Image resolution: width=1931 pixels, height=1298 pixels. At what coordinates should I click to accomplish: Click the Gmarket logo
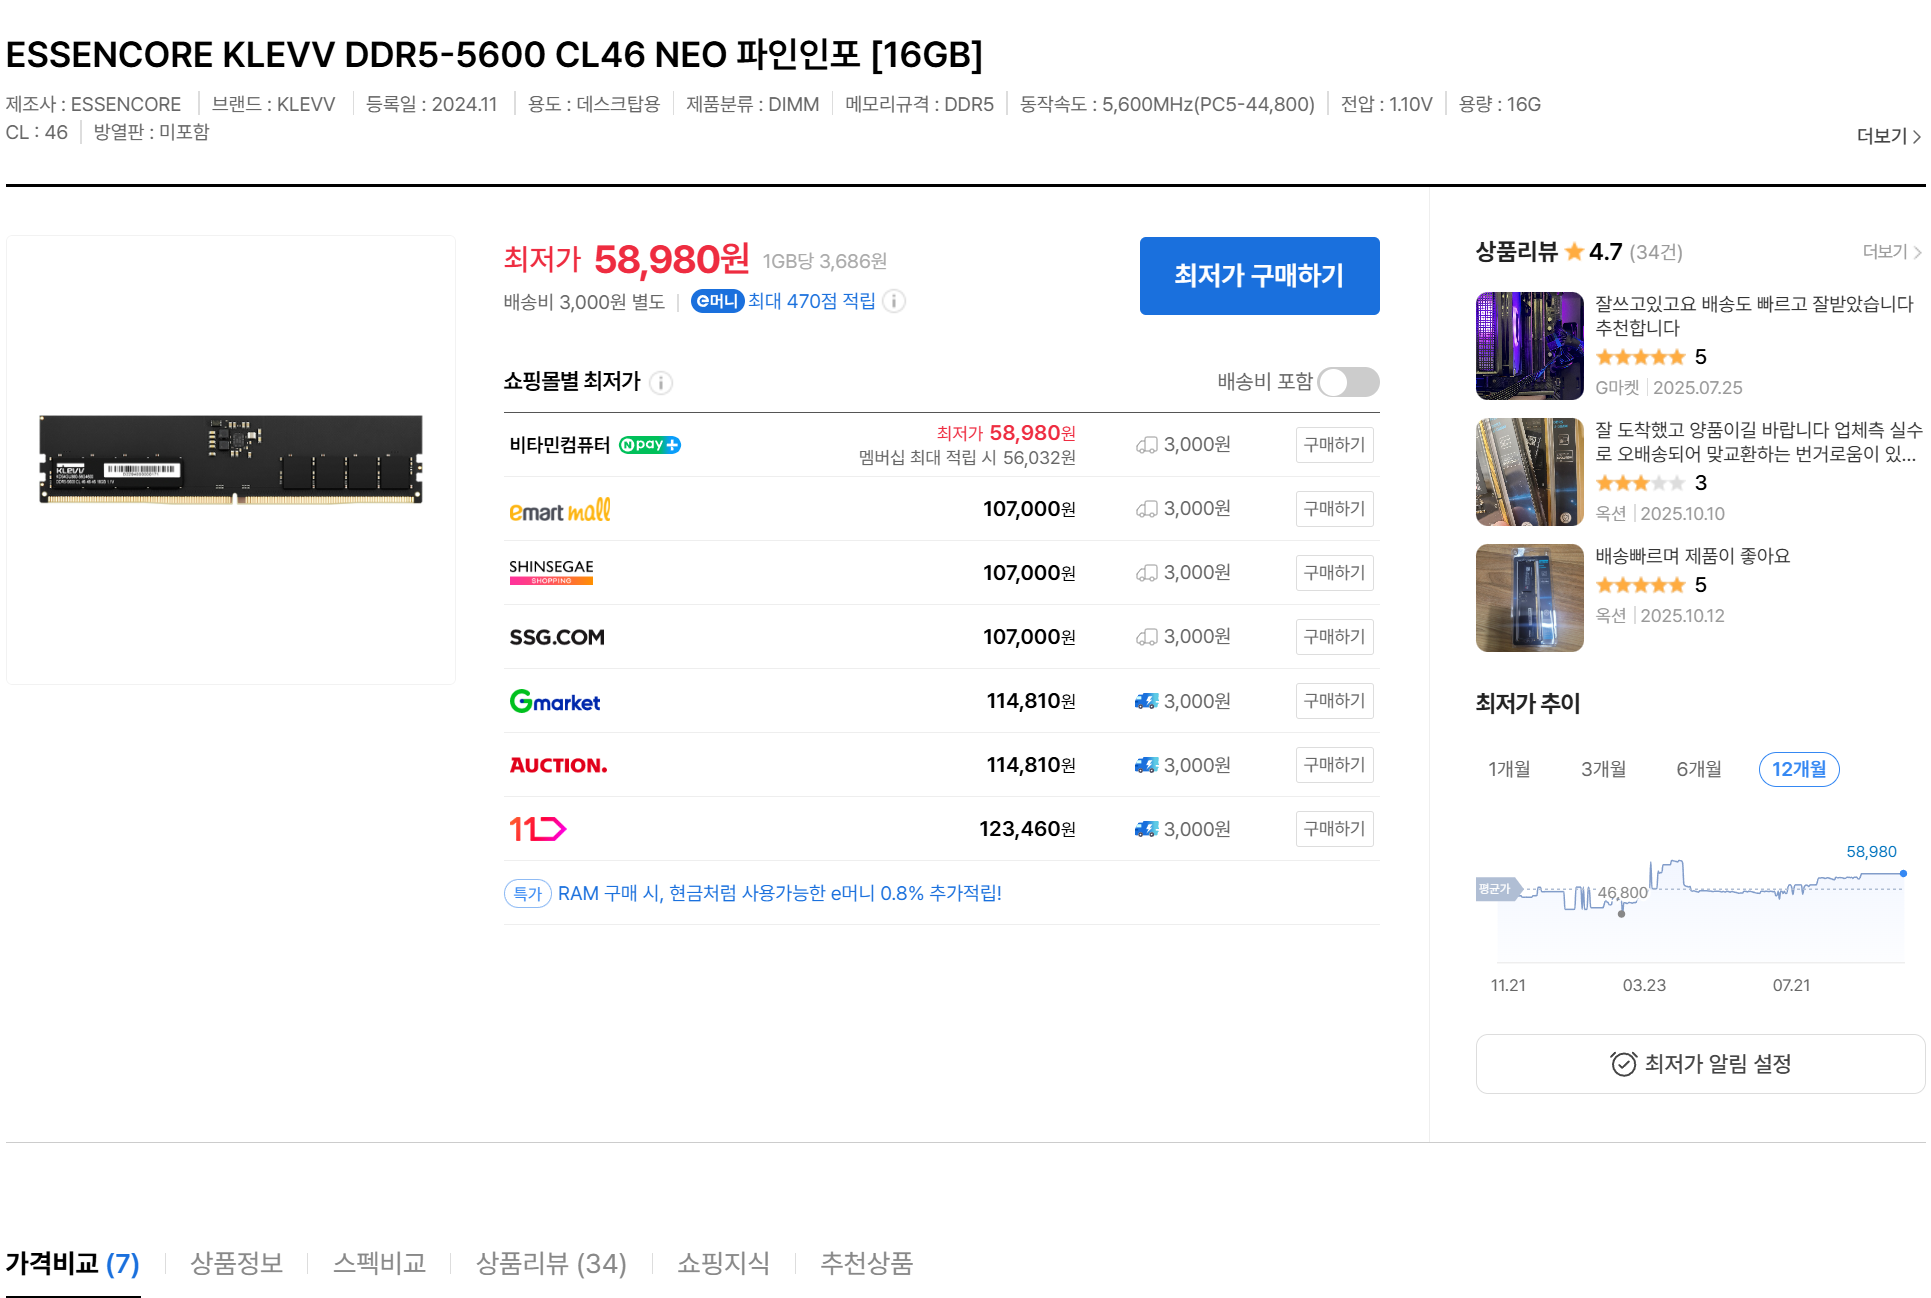[555, 701]
